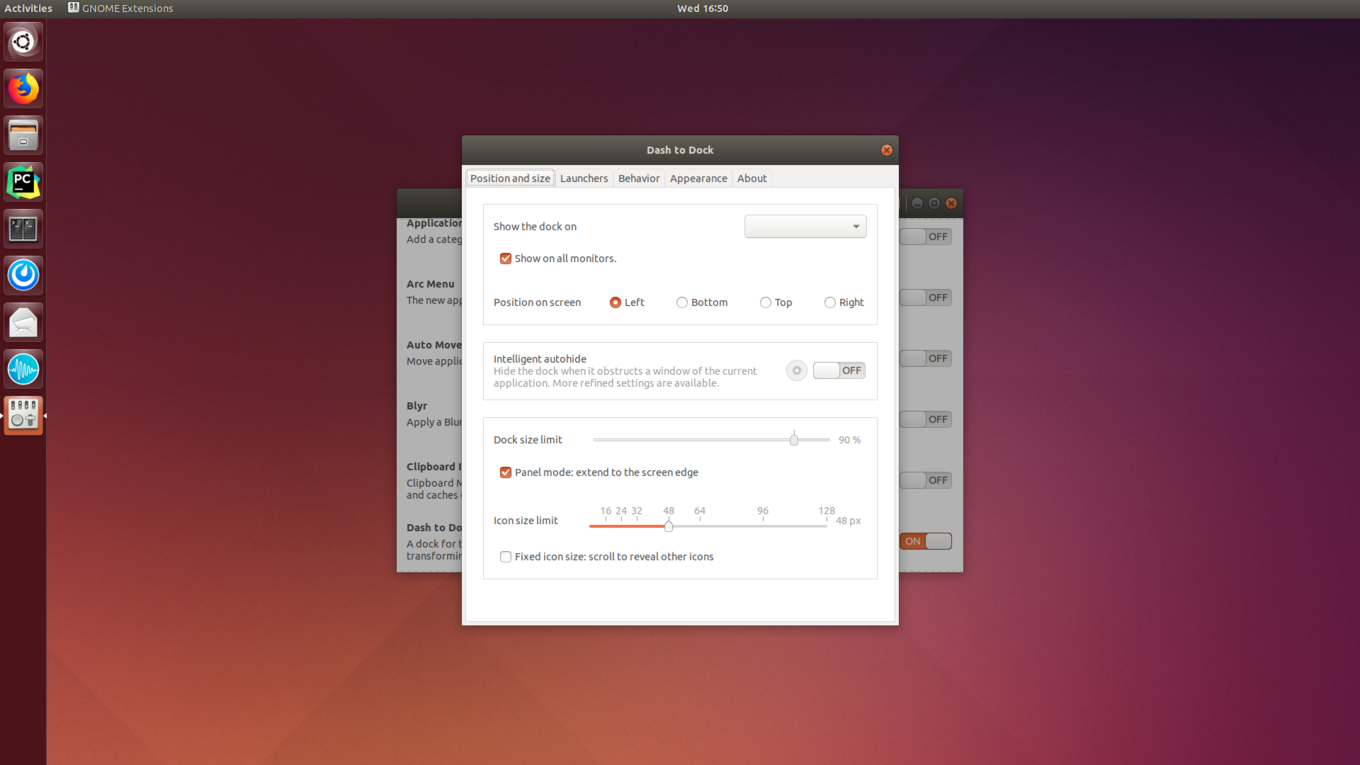Switch to the Launchers tab
Viewport: 1360px width, 765px height.
click(584, 178)
